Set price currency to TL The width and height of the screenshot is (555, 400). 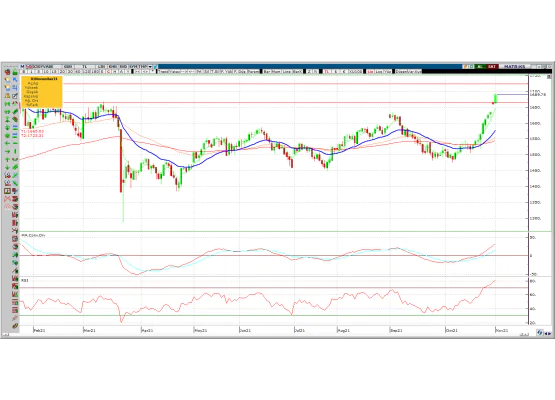coord(327,71)
